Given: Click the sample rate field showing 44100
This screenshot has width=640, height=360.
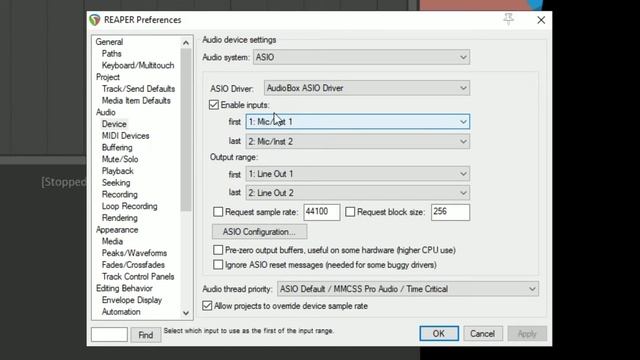Looking at the screenshot, I should point(322,212).
